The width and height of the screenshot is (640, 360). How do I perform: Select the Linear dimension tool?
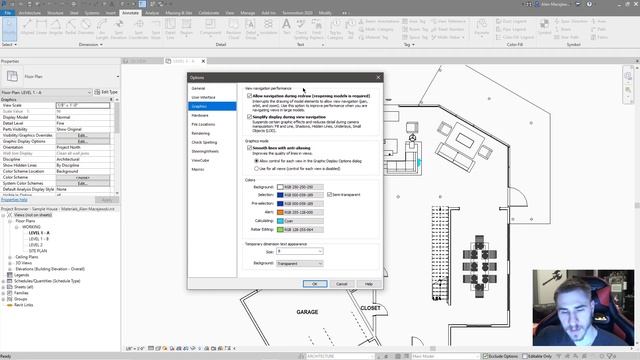41,28
